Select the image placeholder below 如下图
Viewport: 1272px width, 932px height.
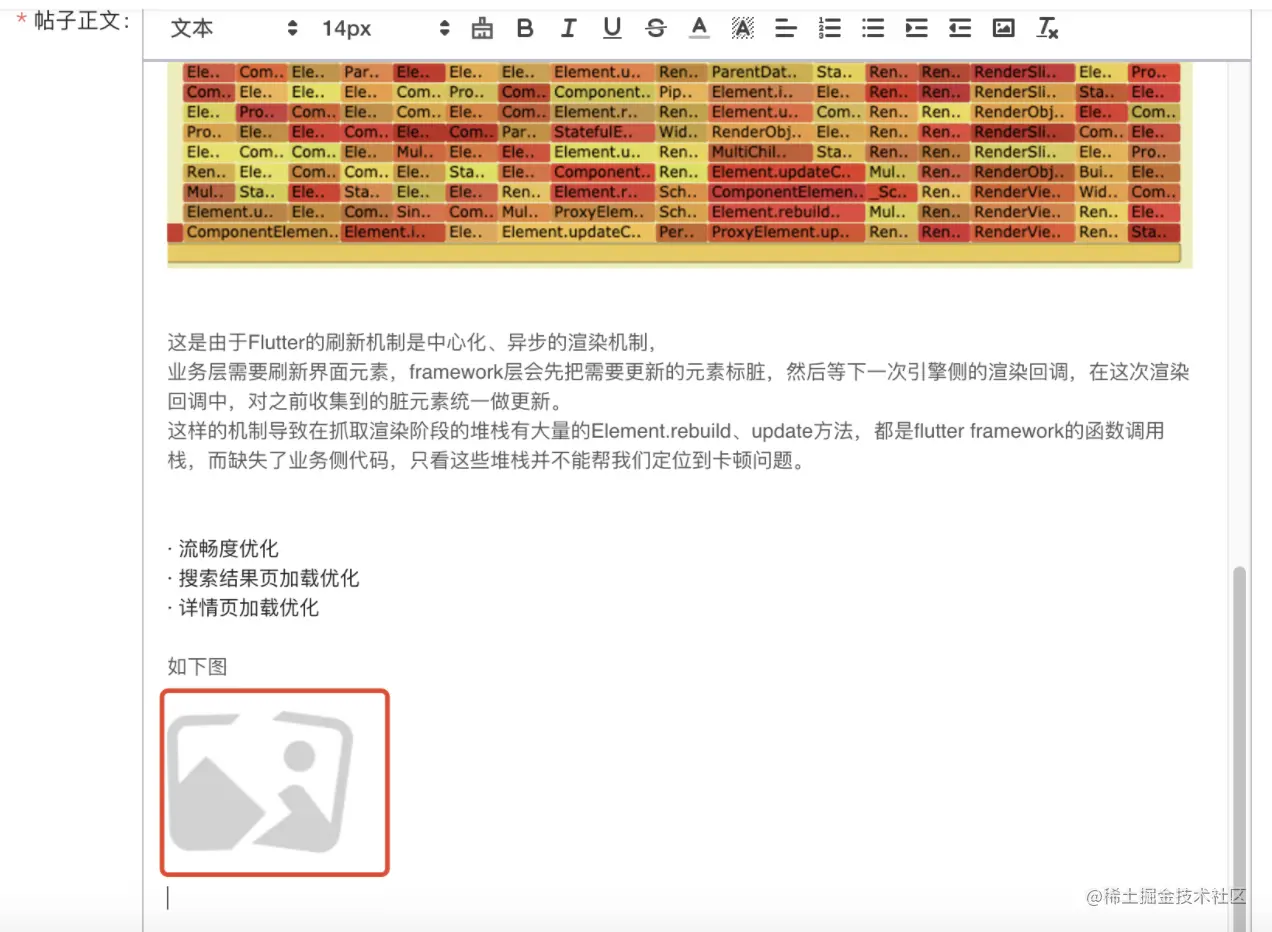tap(275, 782)
